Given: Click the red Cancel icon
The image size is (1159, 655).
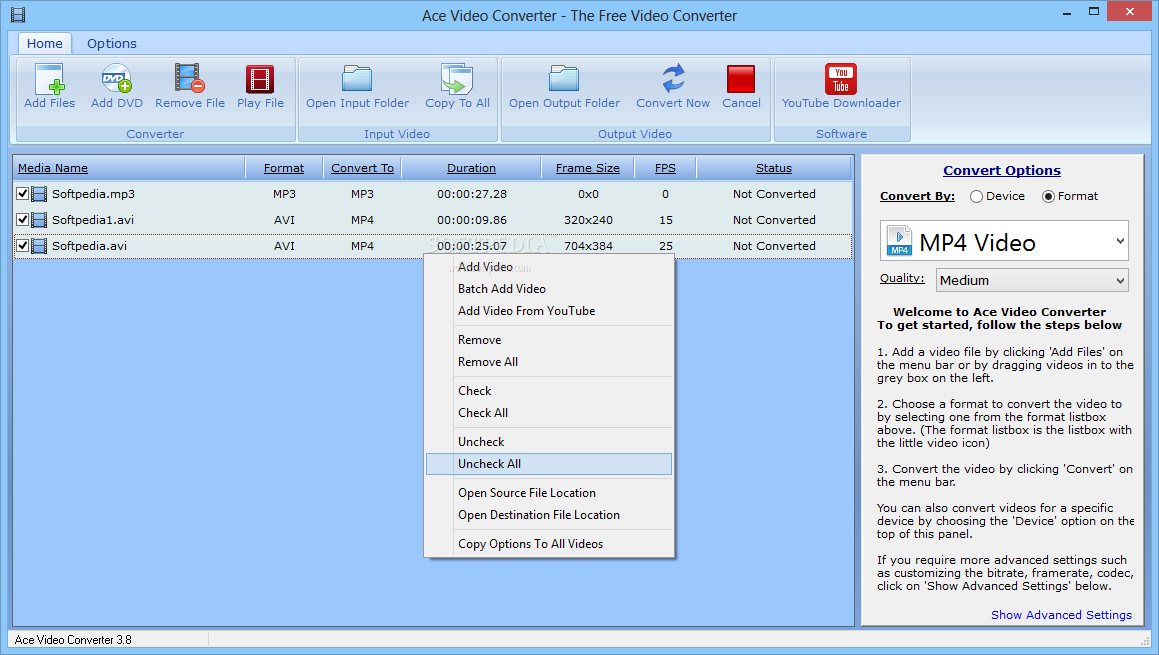Looking at the screenshot, I should click(x=741, y=79).
